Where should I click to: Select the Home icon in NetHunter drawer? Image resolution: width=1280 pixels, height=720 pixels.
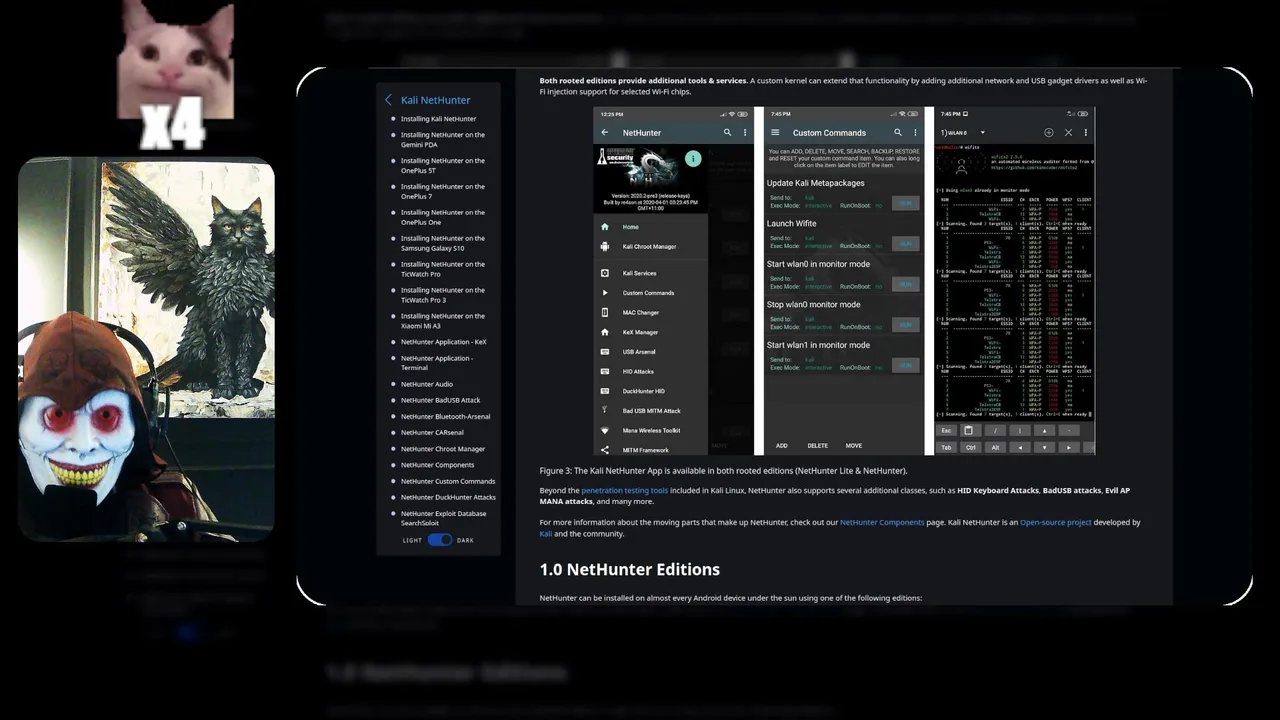coord(604,227)
